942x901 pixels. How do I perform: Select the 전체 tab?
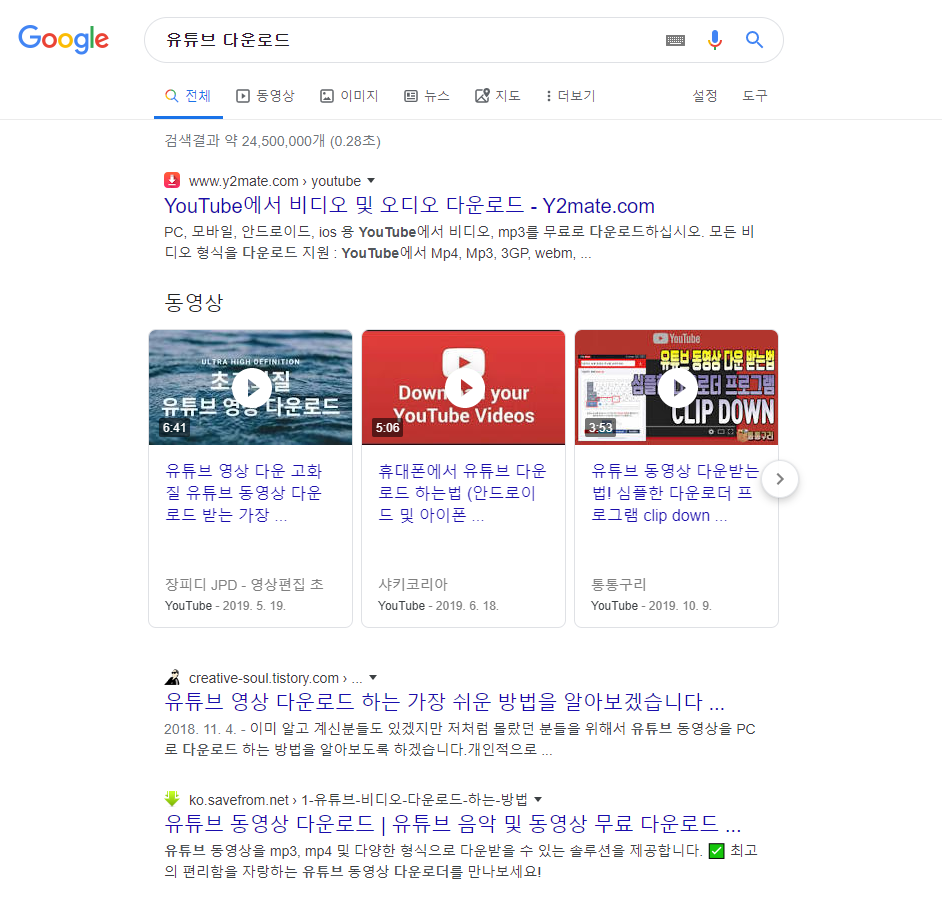tap(188, 96)
